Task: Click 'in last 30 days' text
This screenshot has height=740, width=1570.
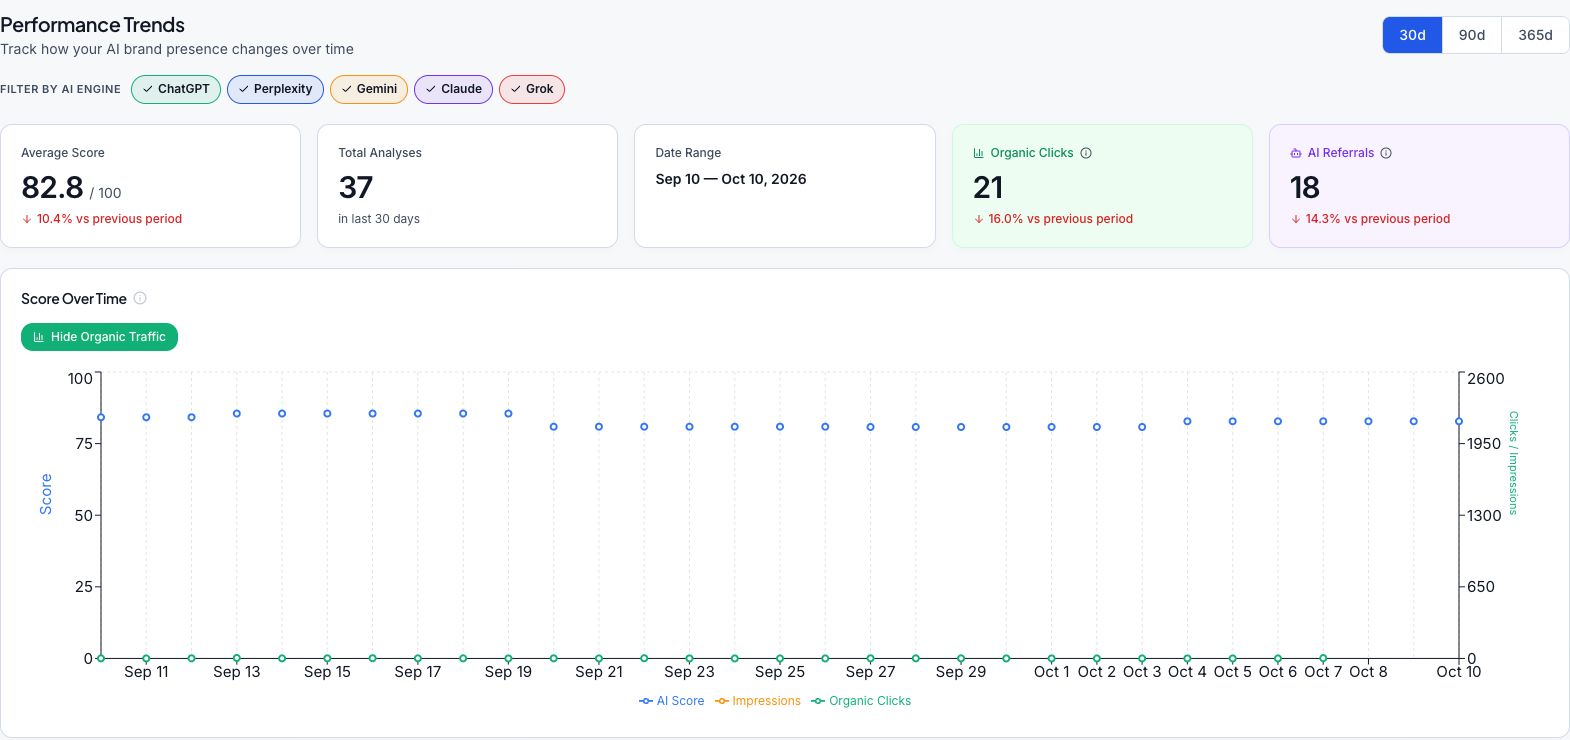Action: 379,219
